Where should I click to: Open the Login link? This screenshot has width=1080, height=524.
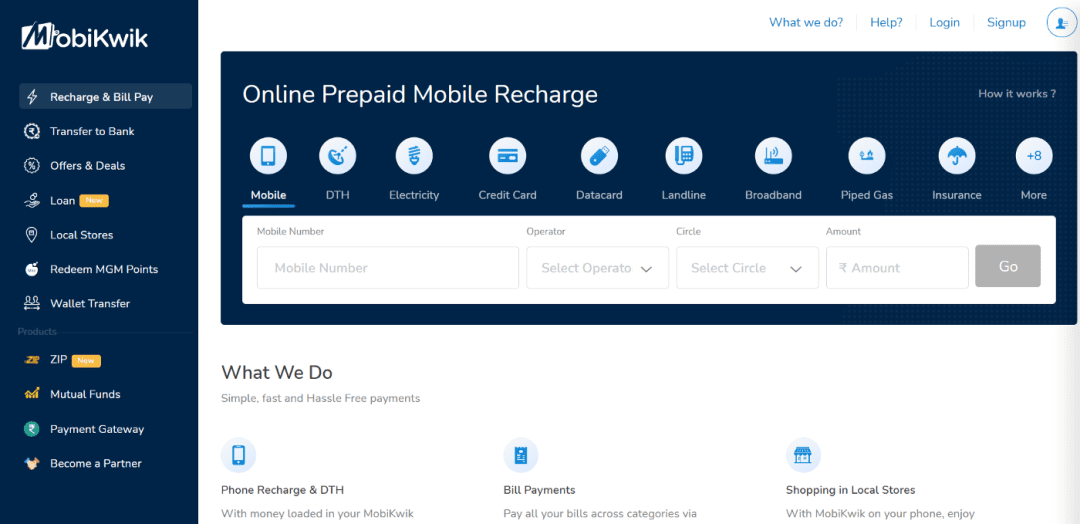click(944, 23)
